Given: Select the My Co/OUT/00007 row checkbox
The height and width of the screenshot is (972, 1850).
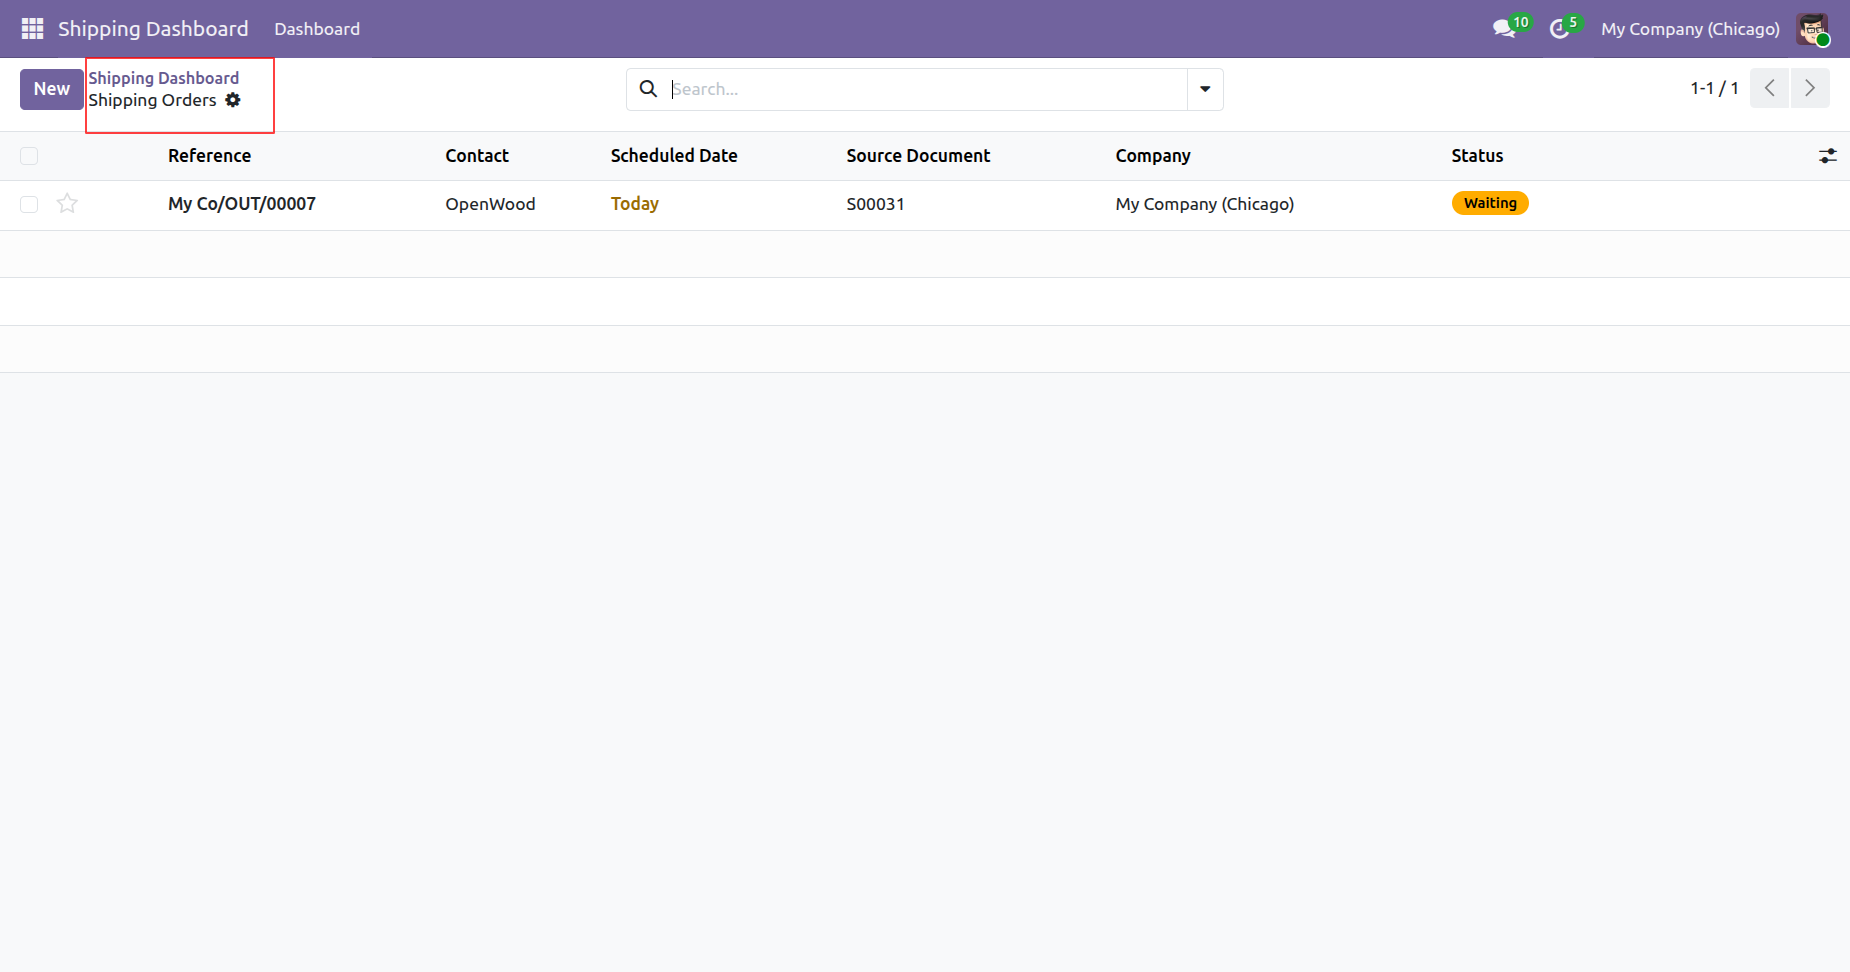Looking at the screenshot, I should click(x=29, y=204).
